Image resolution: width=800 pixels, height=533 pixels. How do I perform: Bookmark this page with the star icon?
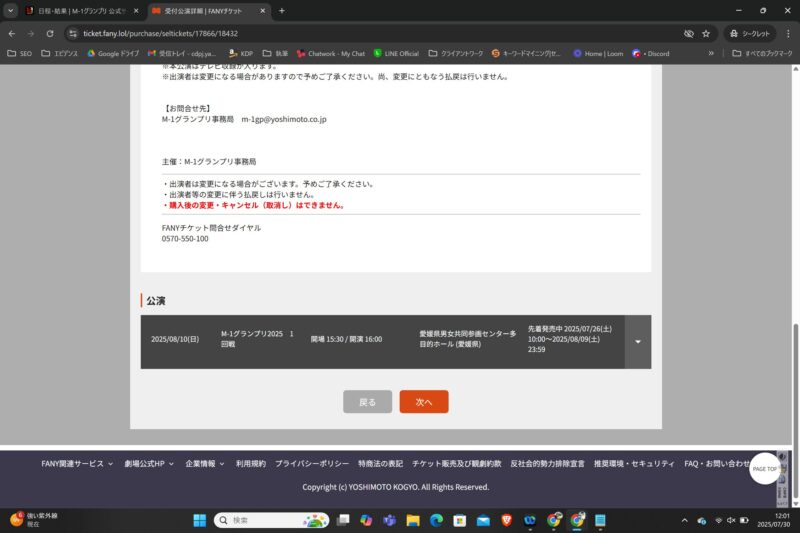click(706, 34)
